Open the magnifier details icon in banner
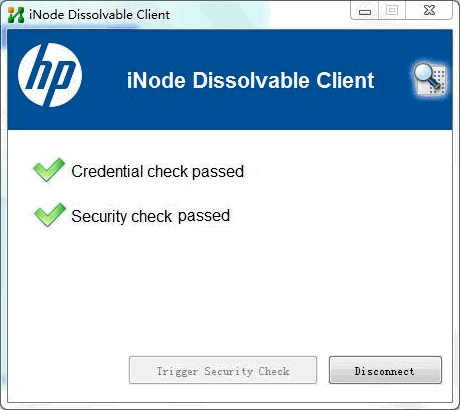This screenshot has width=460, height=410. pos(430,80)
